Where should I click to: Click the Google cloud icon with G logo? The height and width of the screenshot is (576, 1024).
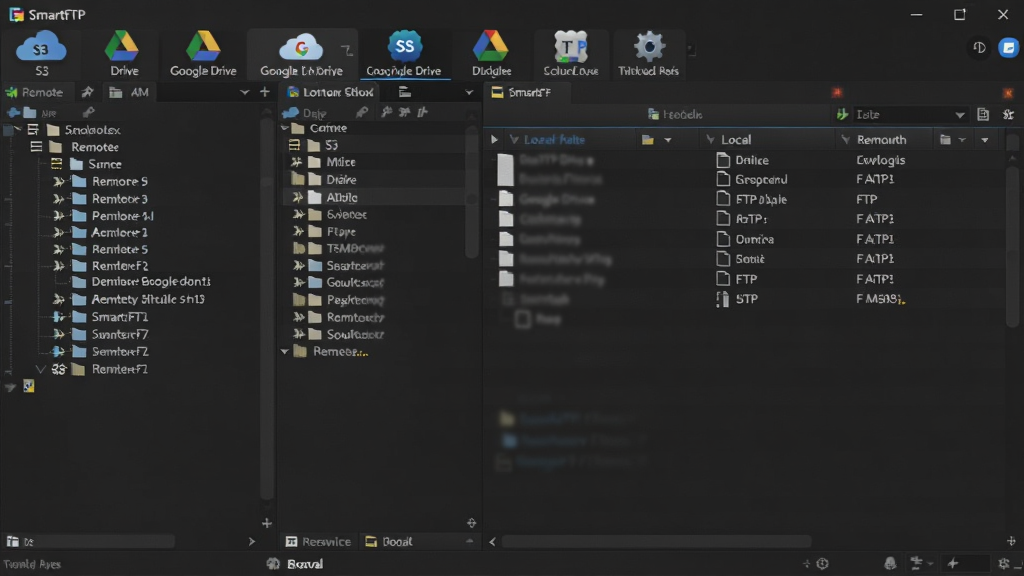pos(300,47)
